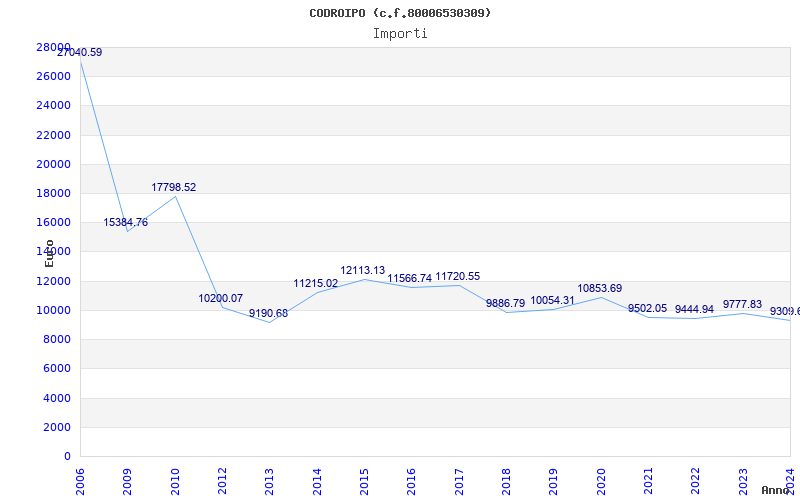800x500 pixels.
Task: Click the y-axis value 24000
Action: coord(54,106)
